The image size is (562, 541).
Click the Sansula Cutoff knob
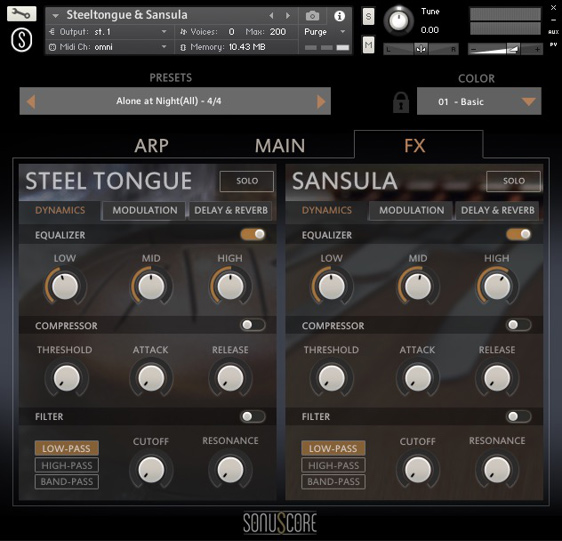click(418, 470)
